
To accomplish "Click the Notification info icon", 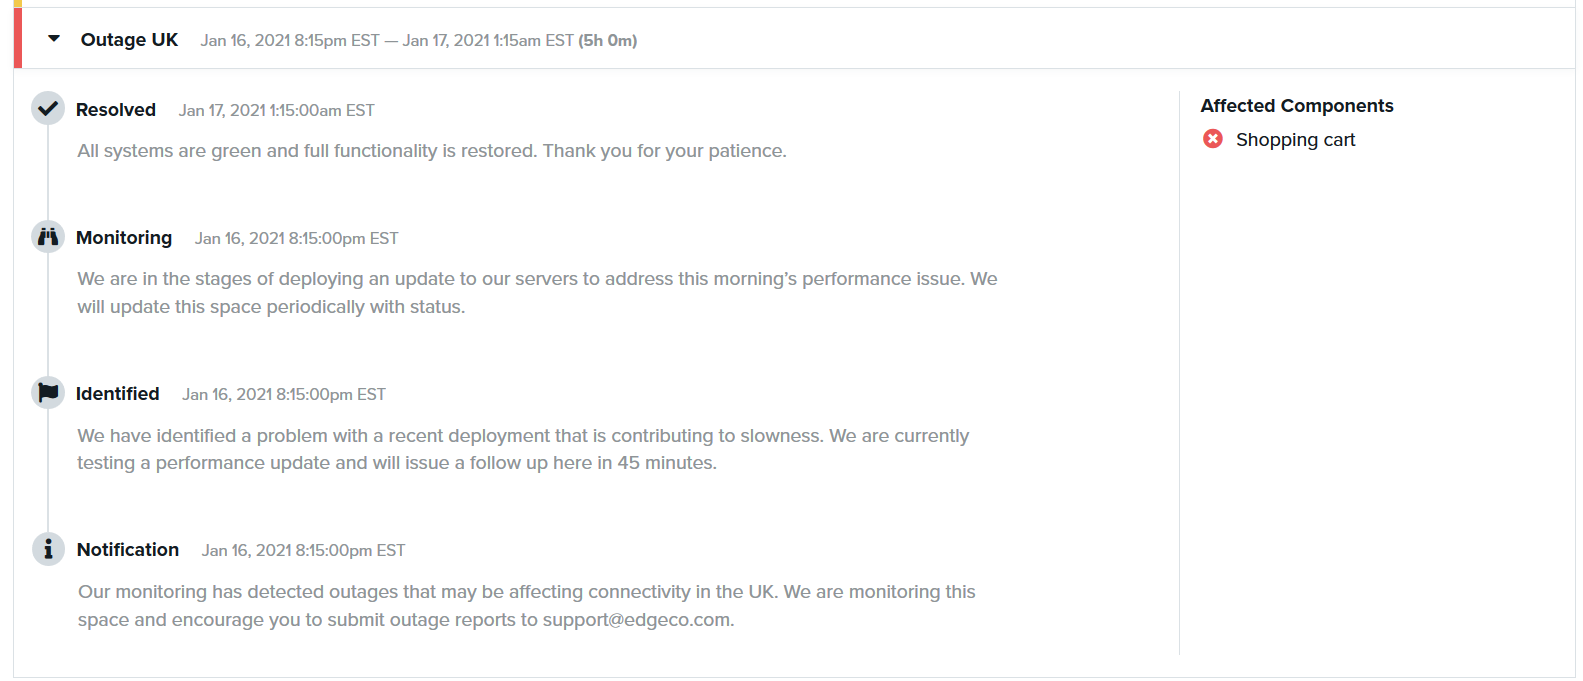I will (48, 549).
